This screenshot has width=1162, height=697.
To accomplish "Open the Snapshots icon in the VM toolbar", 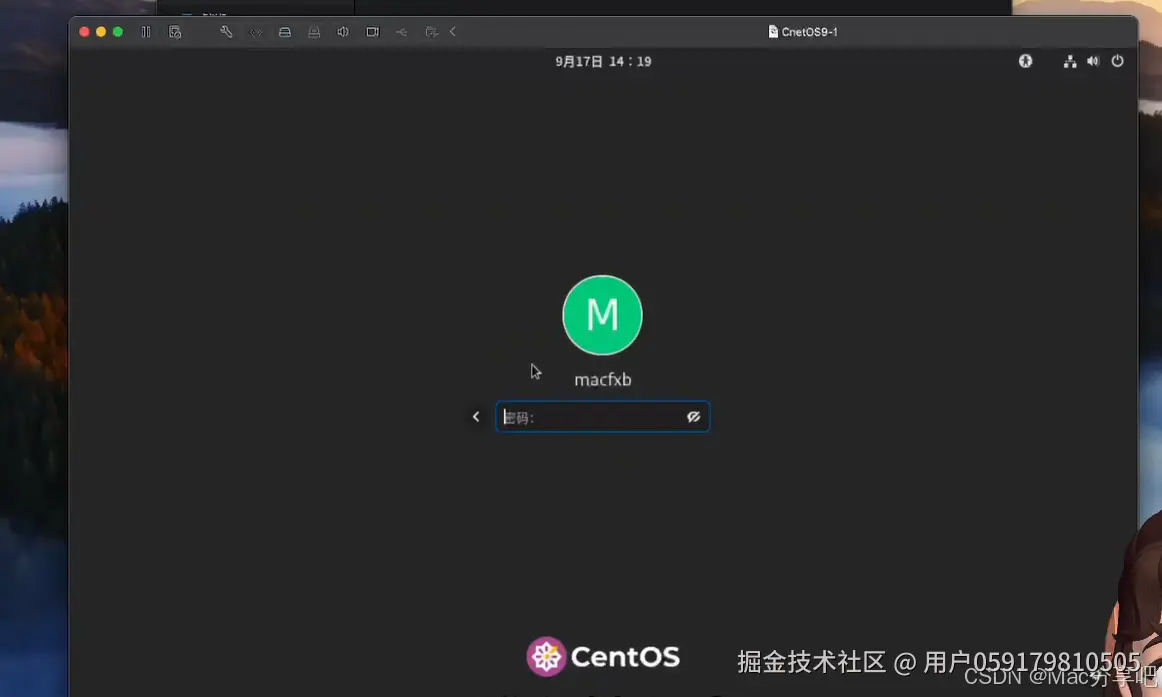I will pyautogui.click(x=176, y=31).
